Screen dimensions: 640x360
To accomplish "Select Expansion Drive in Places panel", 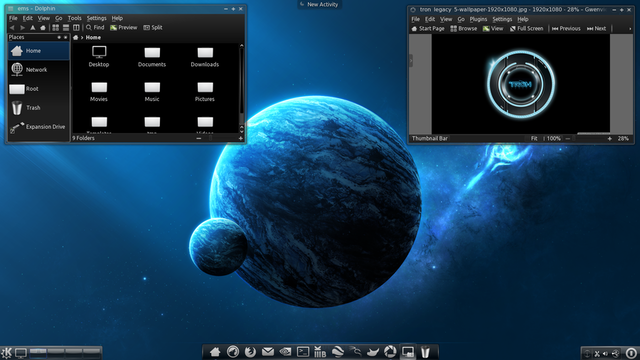I will click(39, 127).
